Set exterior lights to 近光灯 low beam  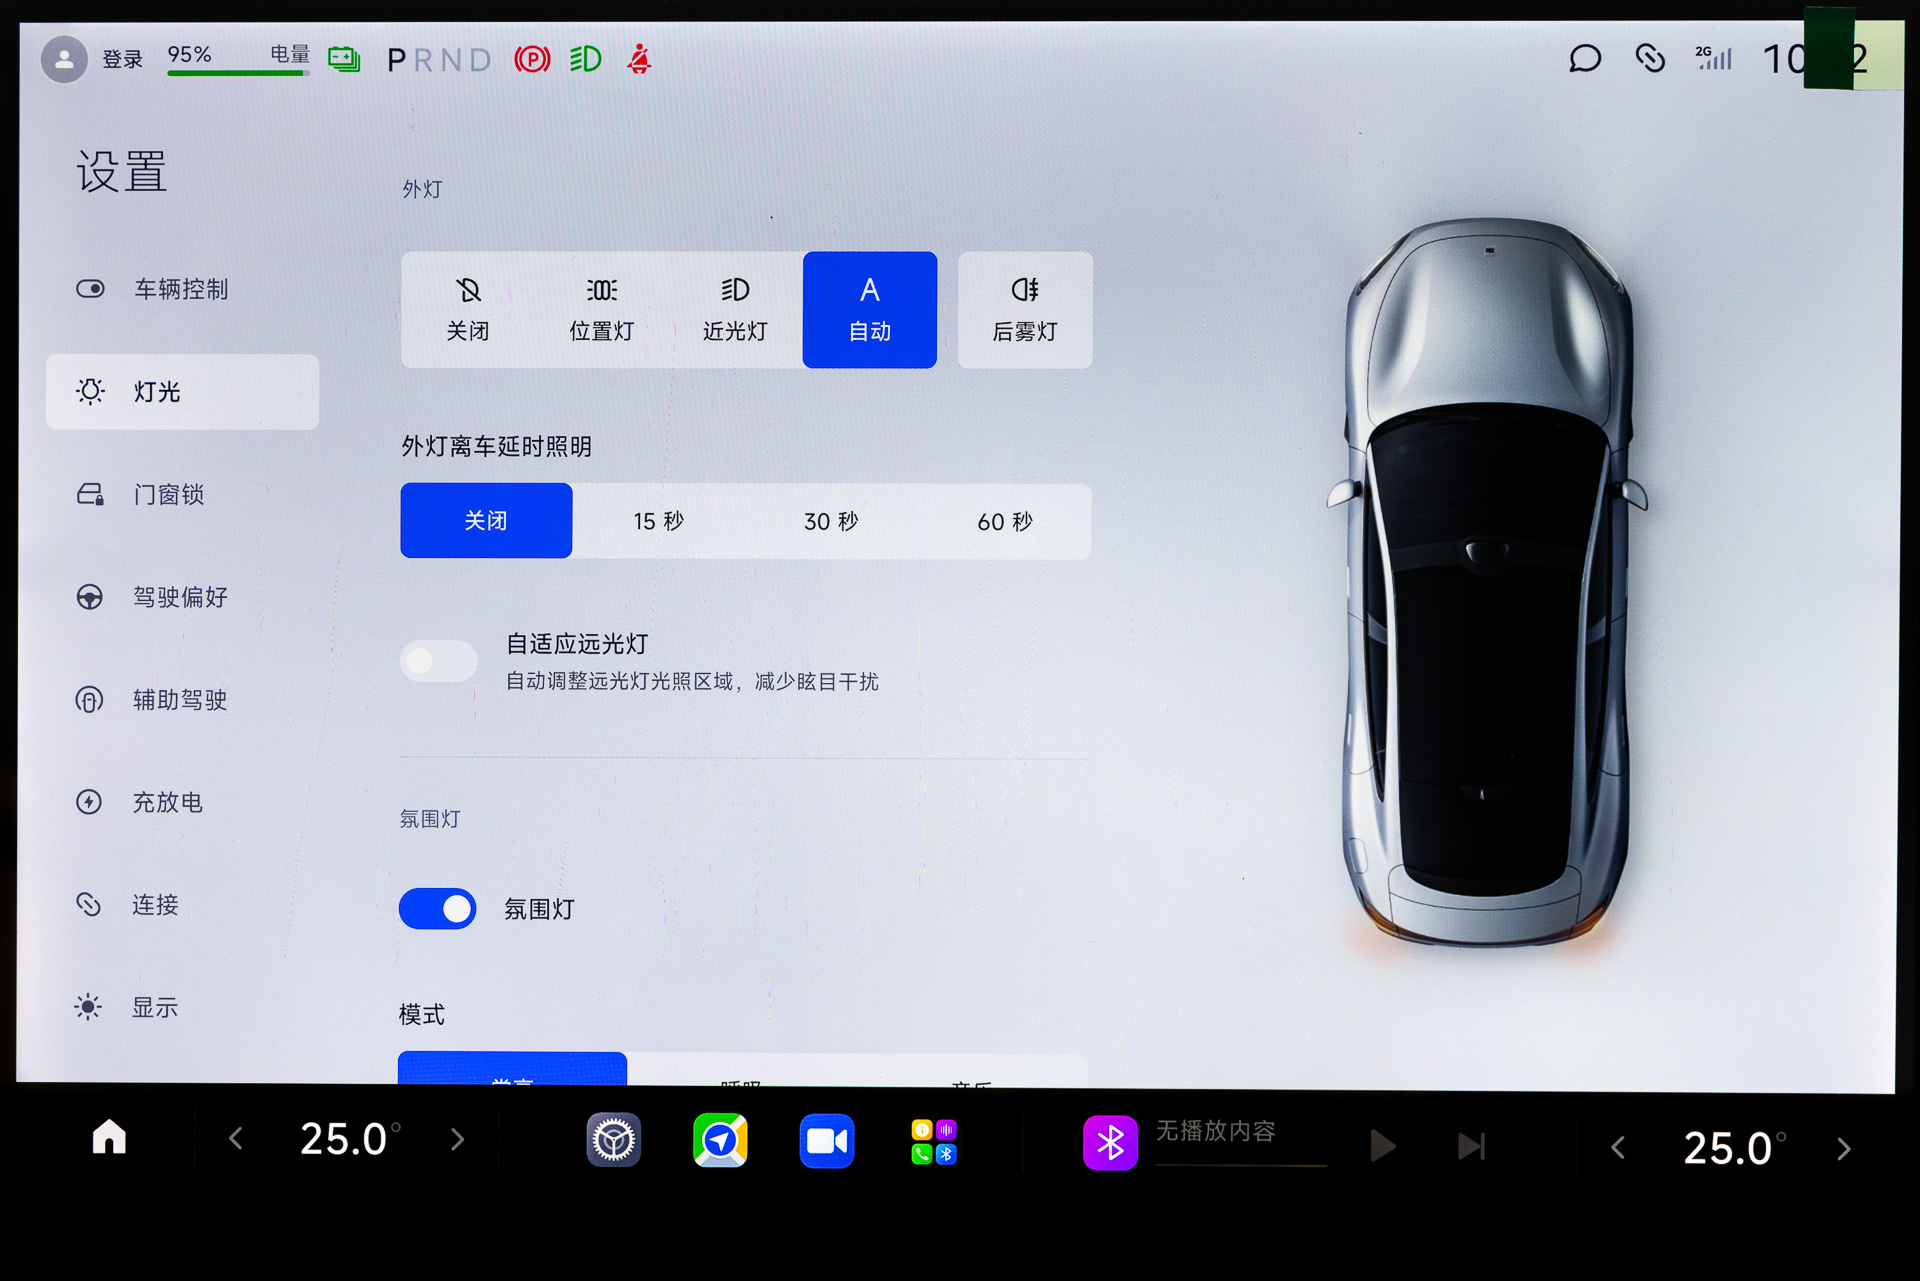(735, 310)
